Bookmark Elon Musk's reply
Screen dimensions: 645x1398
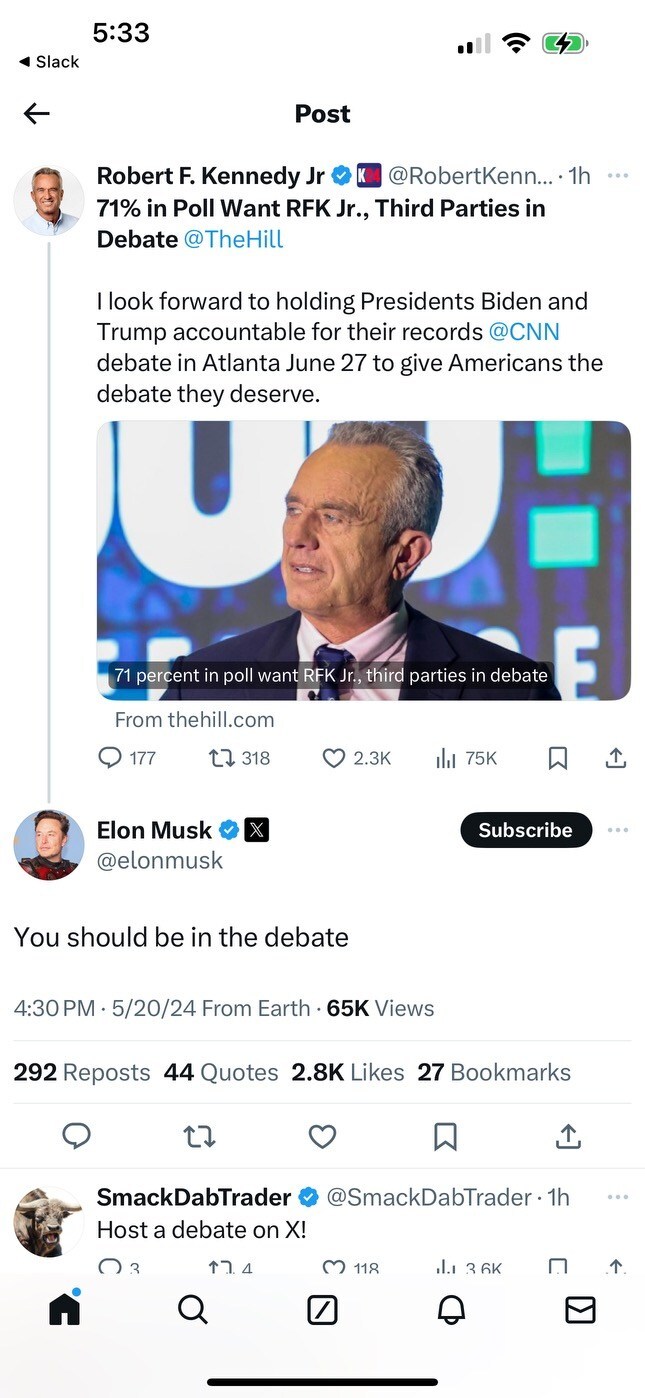pyautogui.click(x=445, y=1136)
